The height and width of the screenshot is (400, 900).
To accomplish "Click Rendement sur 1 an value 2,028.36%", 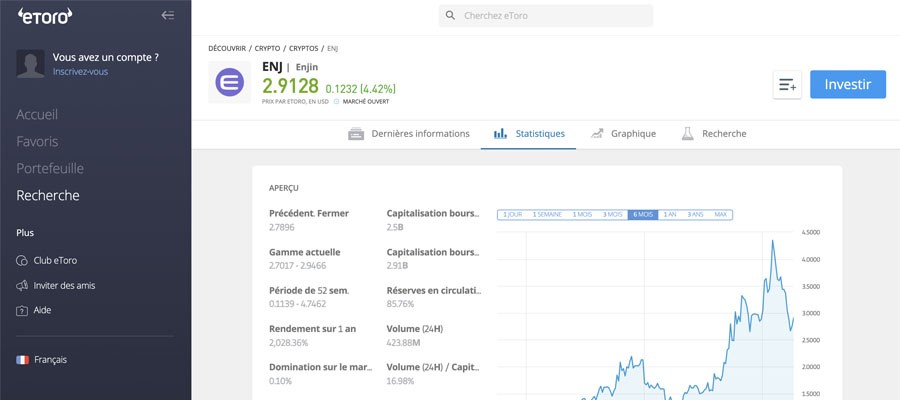I will click(289, 343).
